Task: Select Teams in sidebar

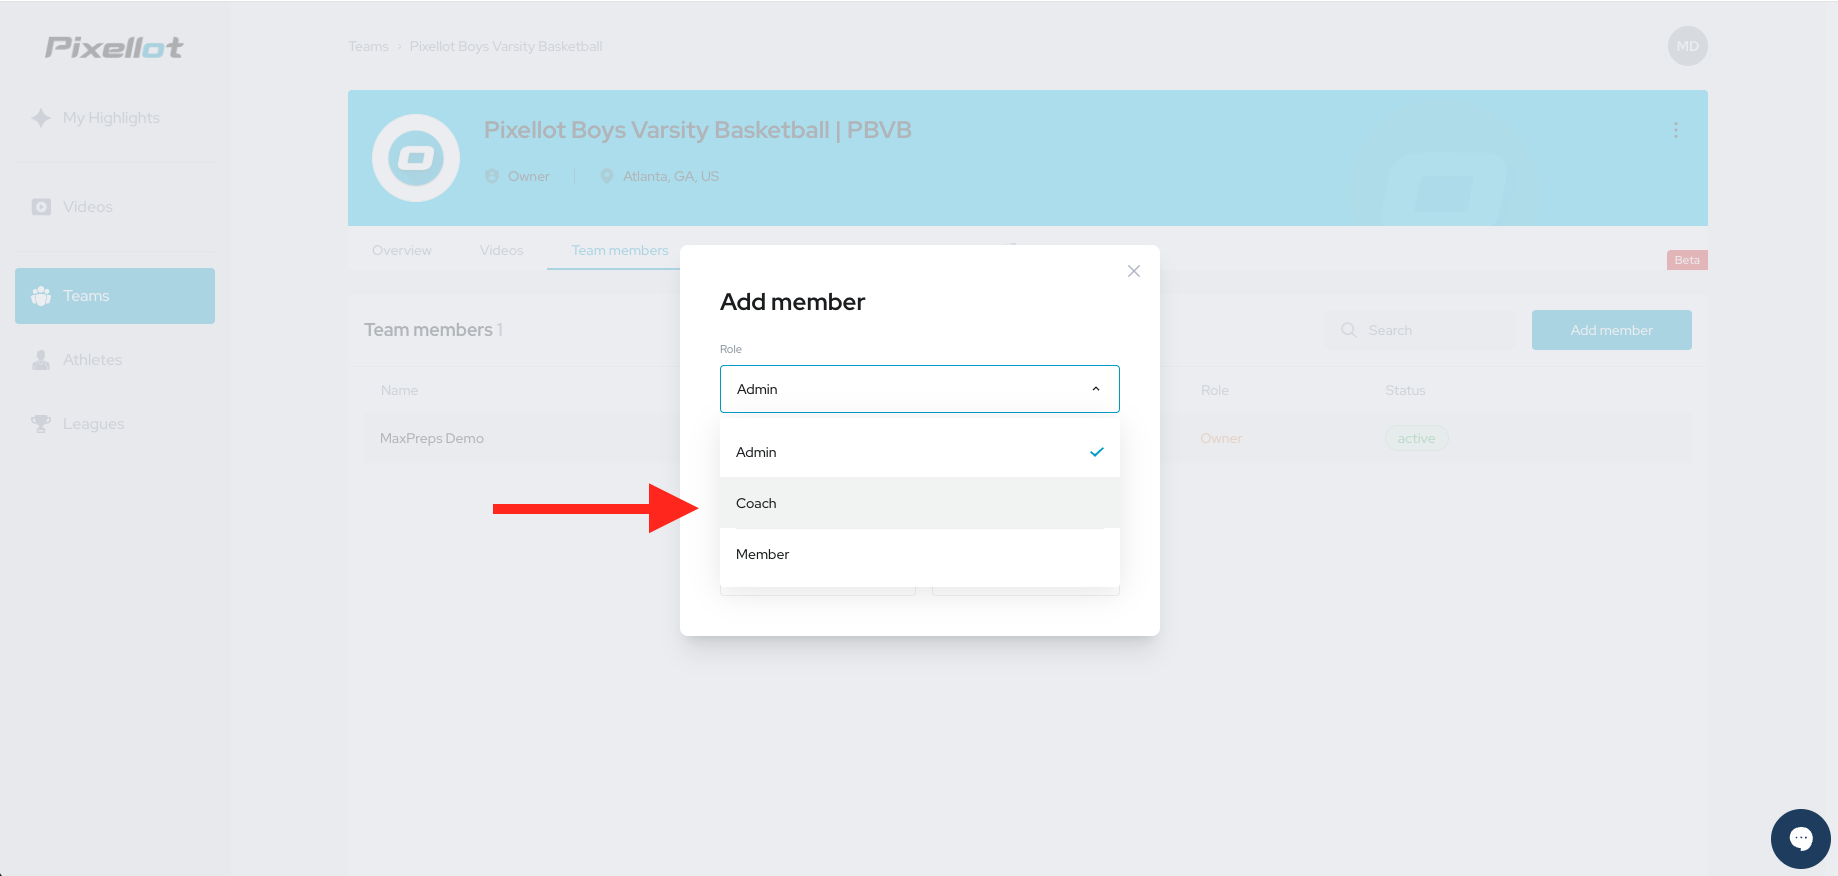Action: [115, 296]
